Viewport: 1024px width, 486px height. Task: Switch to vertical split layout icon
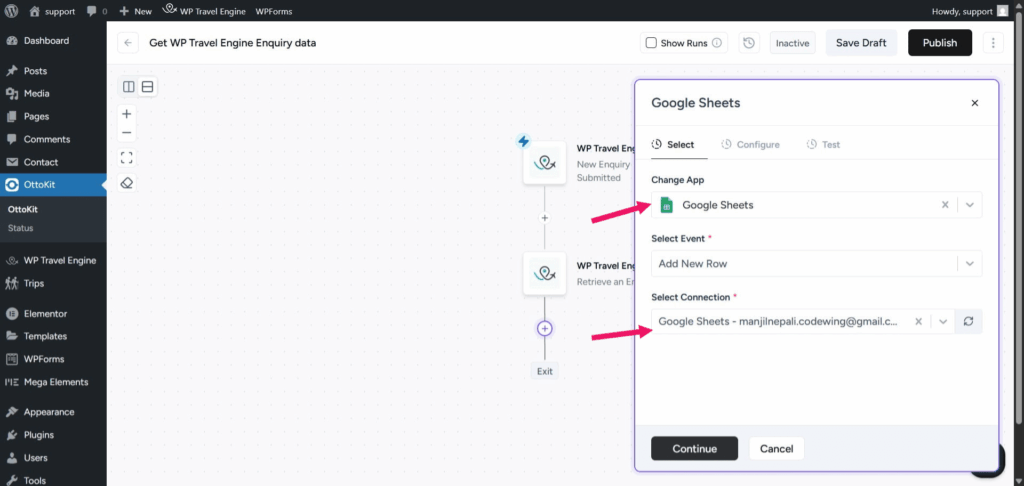click(129, 86)
